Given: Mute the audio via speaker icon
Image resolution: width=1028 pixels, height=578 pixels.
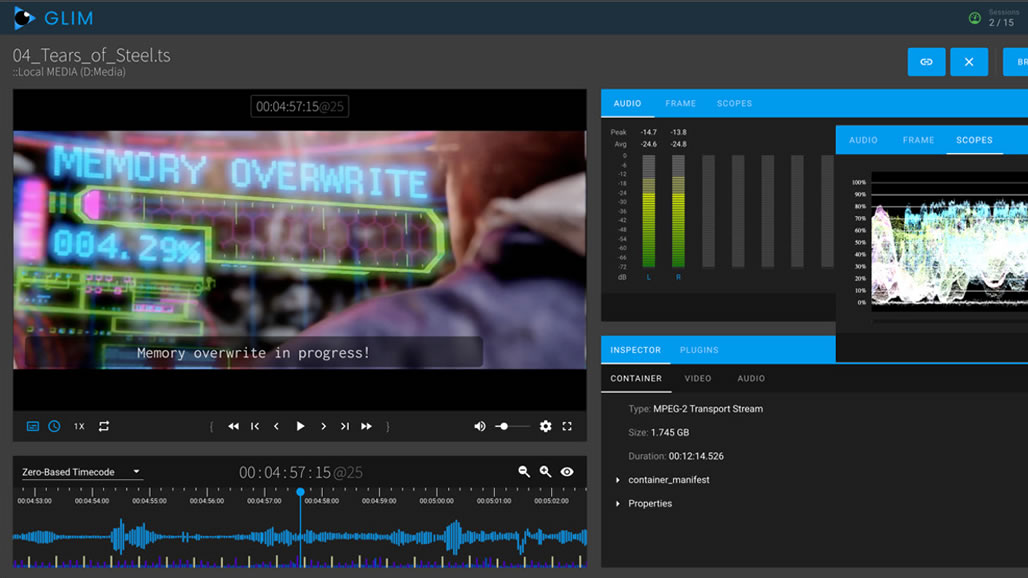Looking at the screenshot, I should click(x=480, y=427).
